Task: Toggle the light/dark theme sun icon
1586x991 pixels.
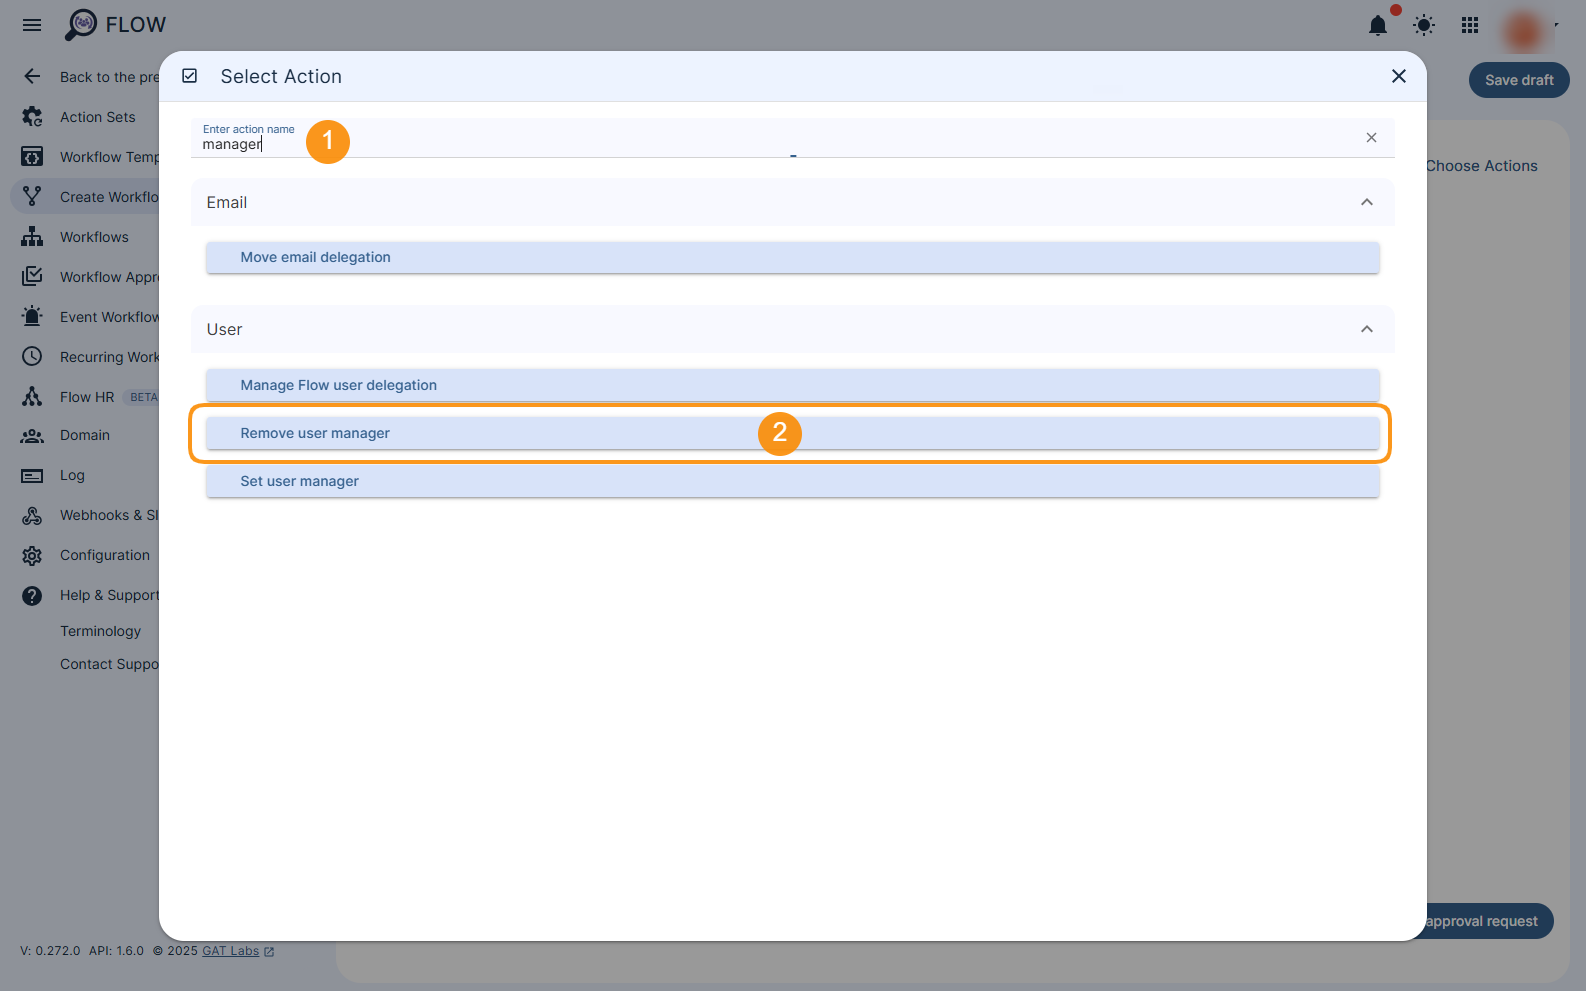Action: [x=1424, y=25]
